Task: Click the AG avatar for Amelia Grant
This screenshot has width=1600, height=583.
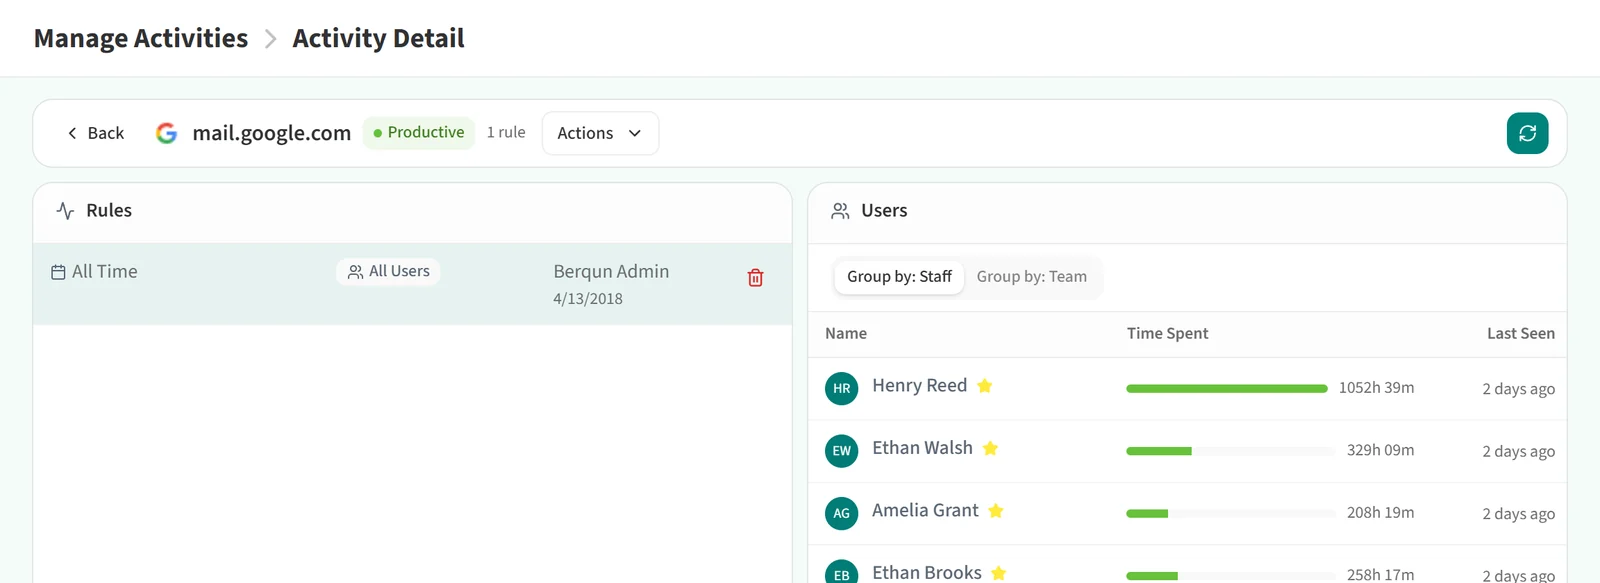Action: 842,513
